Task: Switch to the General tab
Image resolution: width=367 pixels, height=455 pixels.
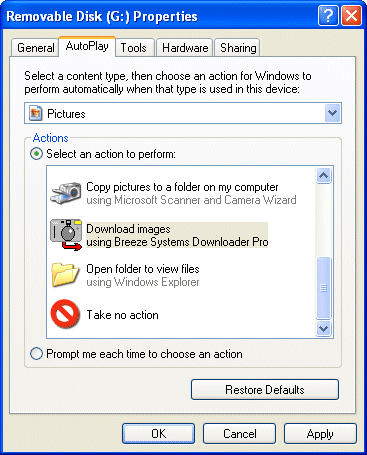Action: (x=35, y=48)
